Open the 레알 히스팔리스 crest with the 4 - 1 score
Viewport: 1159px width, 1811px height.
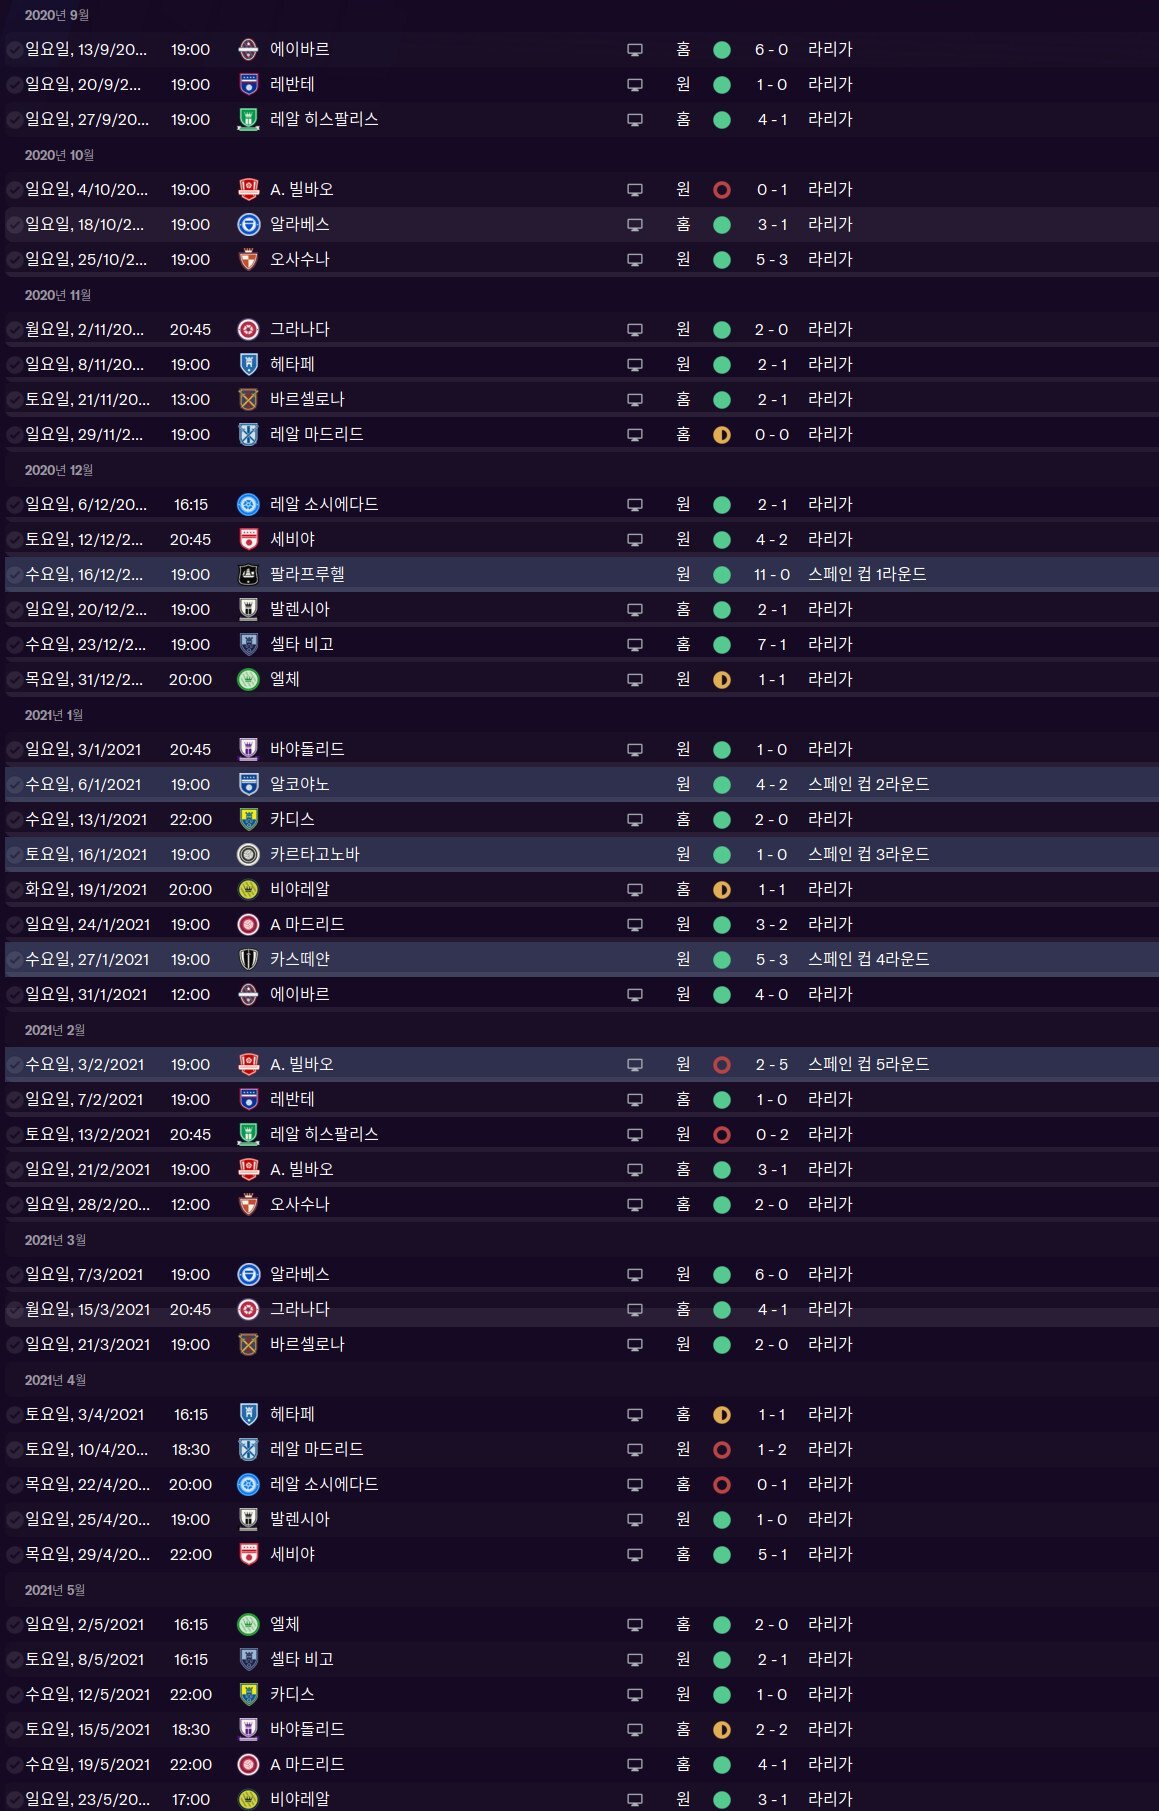click(x=248, y=119)
